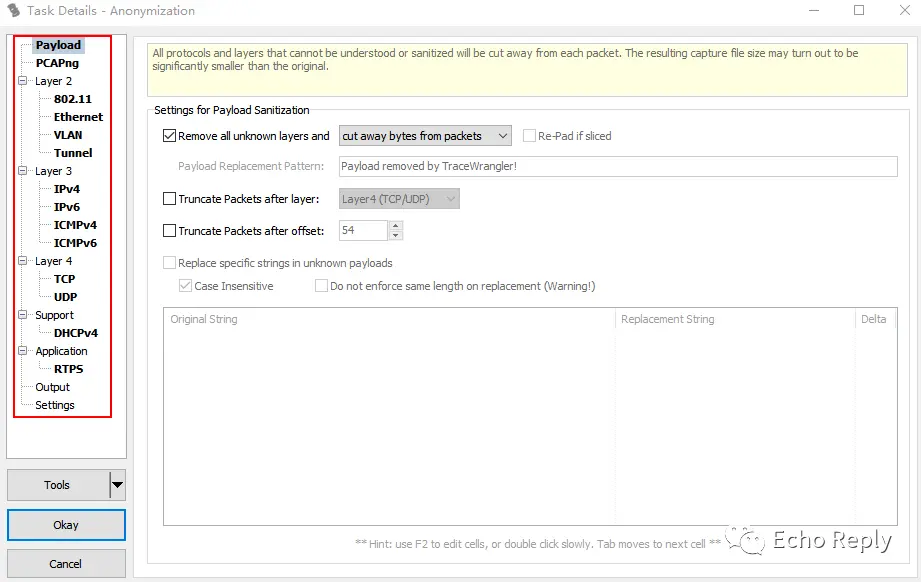Toggle Re-Pad if sliced checkbox
This screenshot has width=921, height=582.
pyautogui.click(x=529, y=136)
